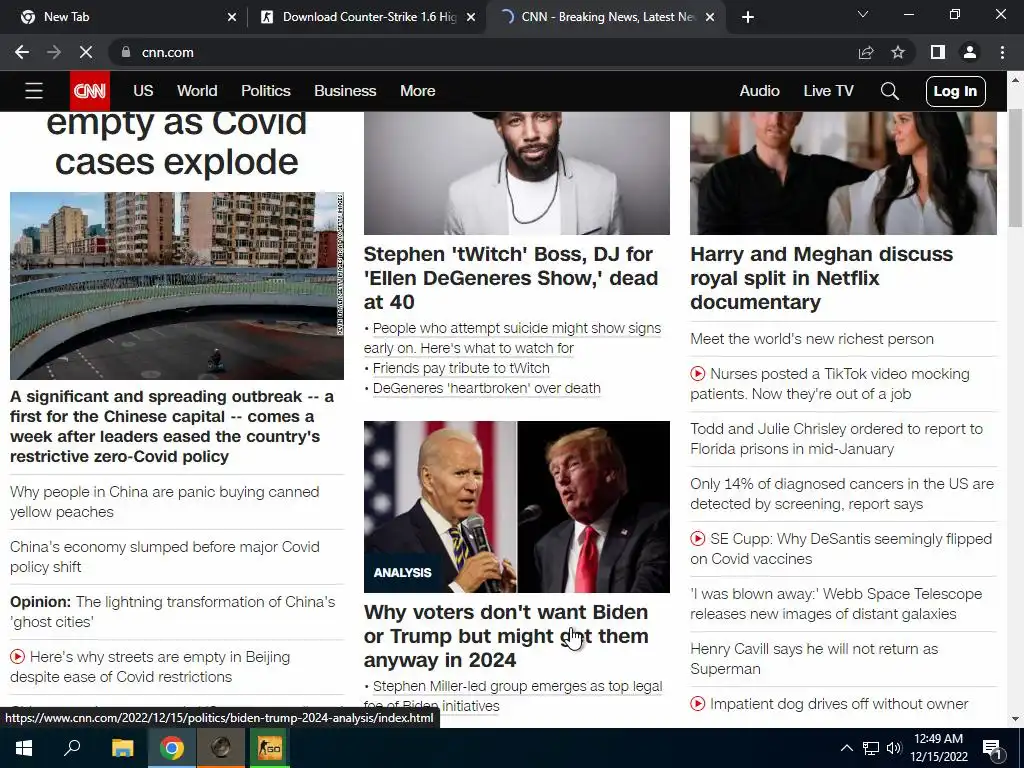1024x768 pixels.
Task: Open the CNN hamburger menu
Action: [x=34, y=91]
